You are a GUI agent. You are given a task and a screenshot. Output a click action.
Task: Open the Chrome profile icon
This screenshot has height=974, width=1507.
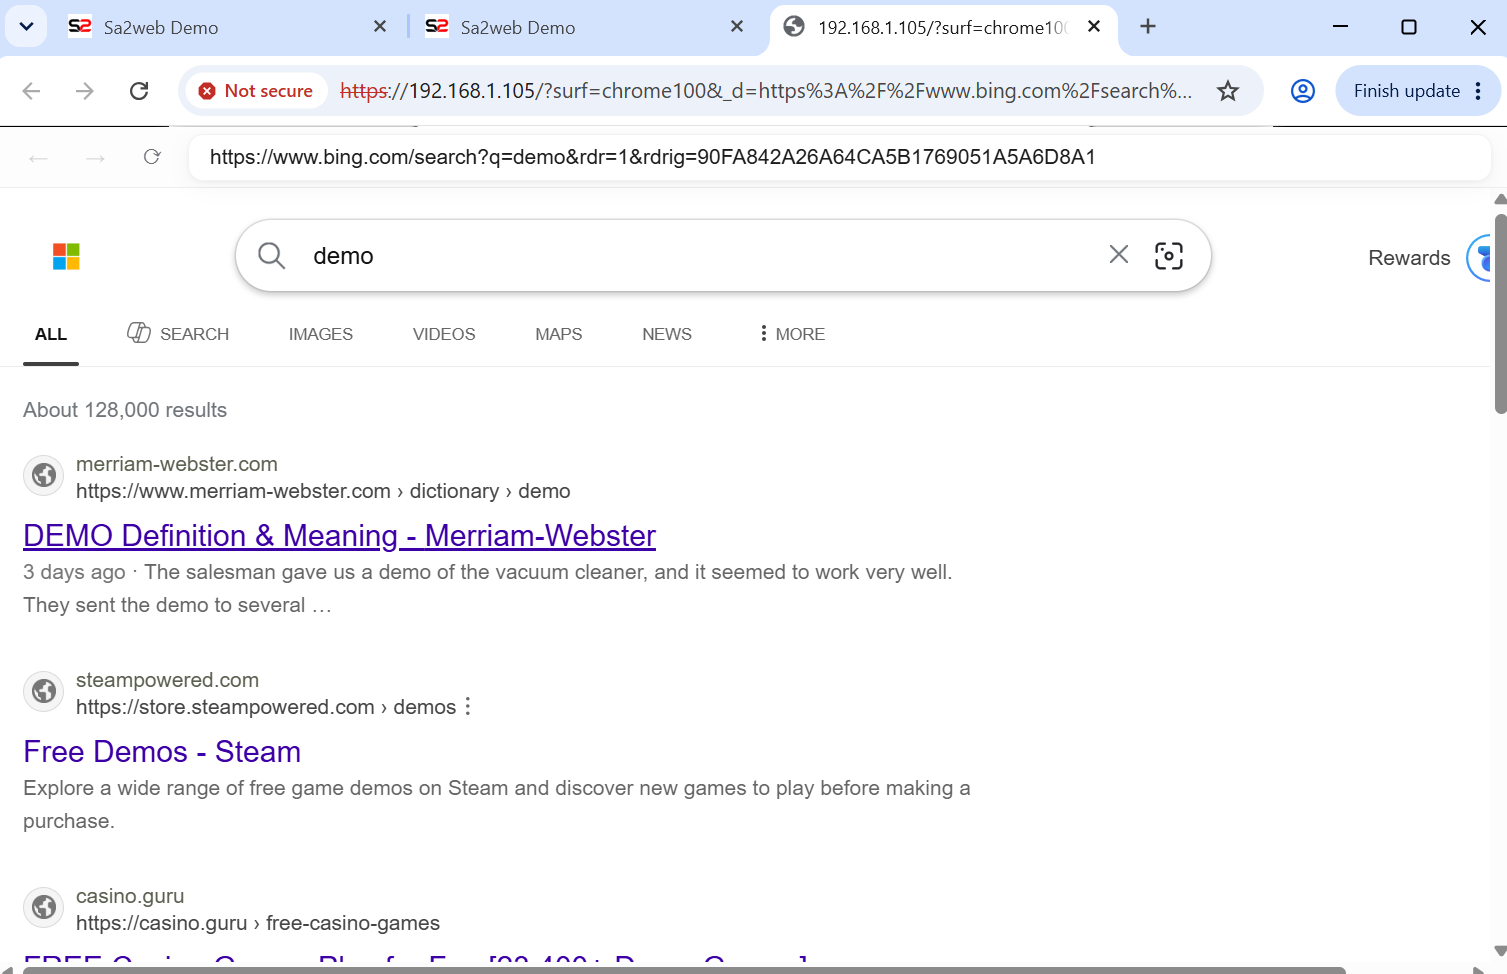pyautogui.click(x=1303, y=91)
